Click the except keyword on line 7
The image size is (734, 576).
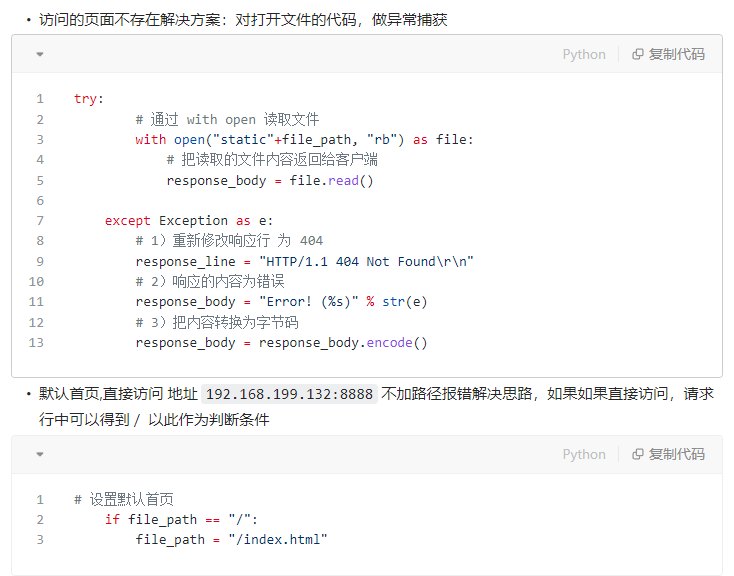tap(127, 221)
